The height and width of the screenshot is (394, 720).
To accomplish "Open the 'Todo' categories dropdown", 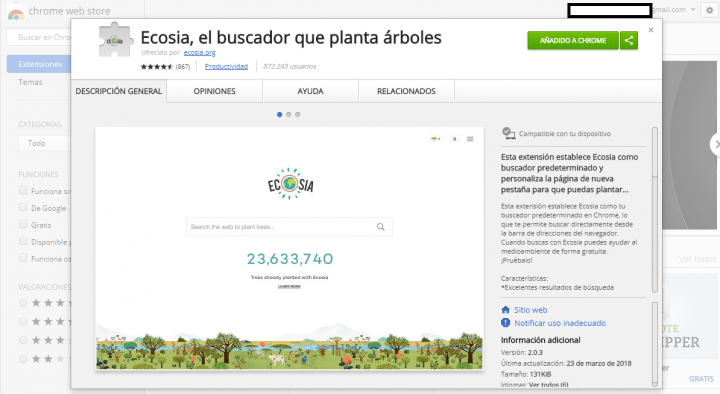I will (x=45, y=143).
